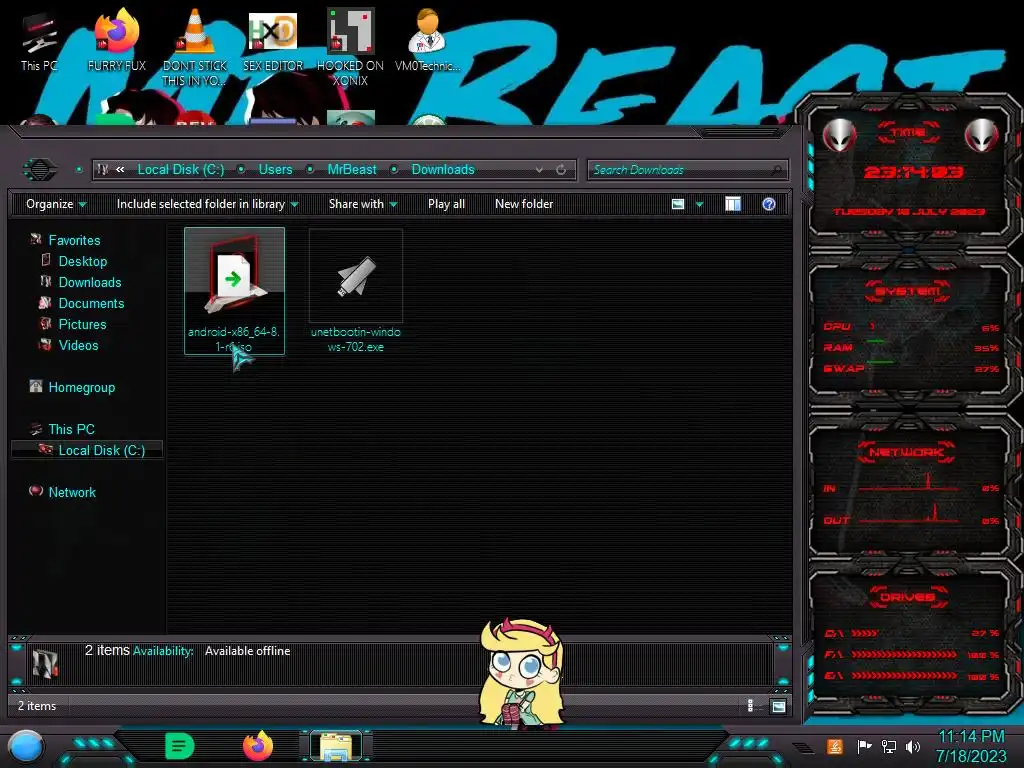Switch to large icons view in status bar
The image size is (1024, 768).
778,706
